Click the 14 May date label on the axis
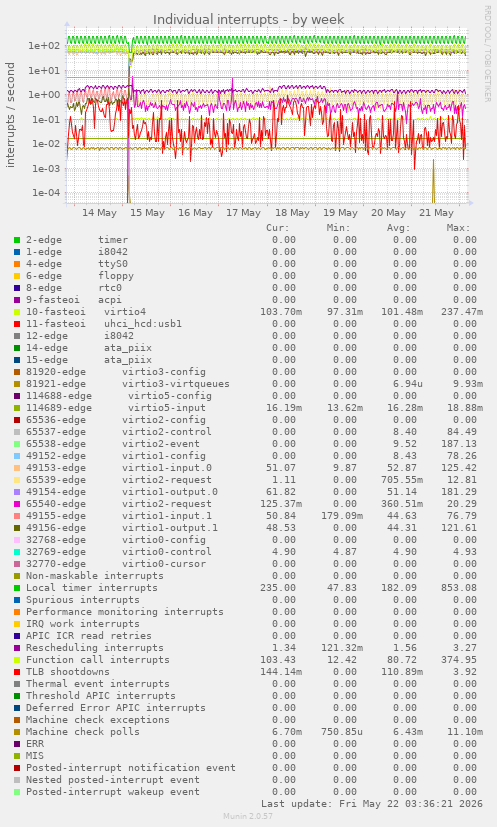This screenshot has height=827, width=497. click(99, 213)
